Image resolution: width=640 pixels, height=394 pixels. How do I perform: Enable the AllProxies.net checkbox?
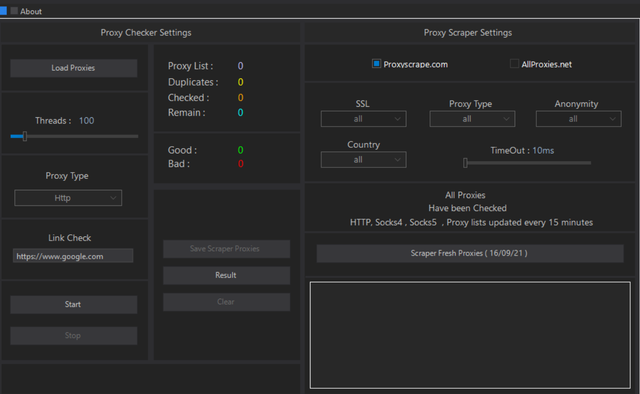point(514,64)
